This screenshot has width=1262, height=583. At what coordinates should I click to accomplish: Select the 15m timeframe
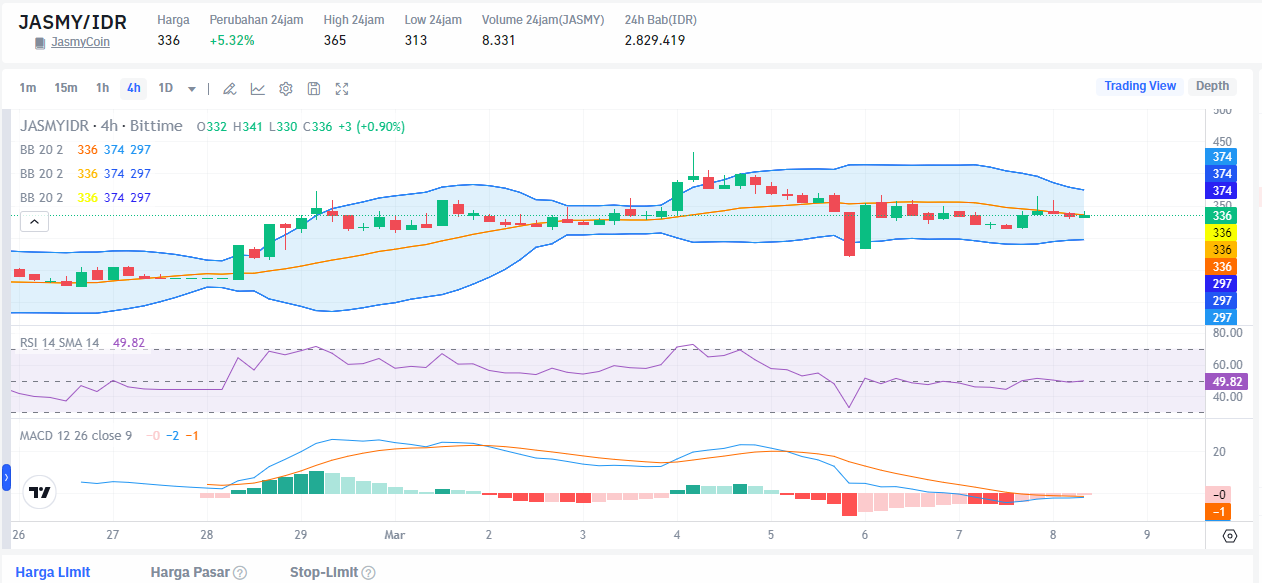tap(66, 88)
